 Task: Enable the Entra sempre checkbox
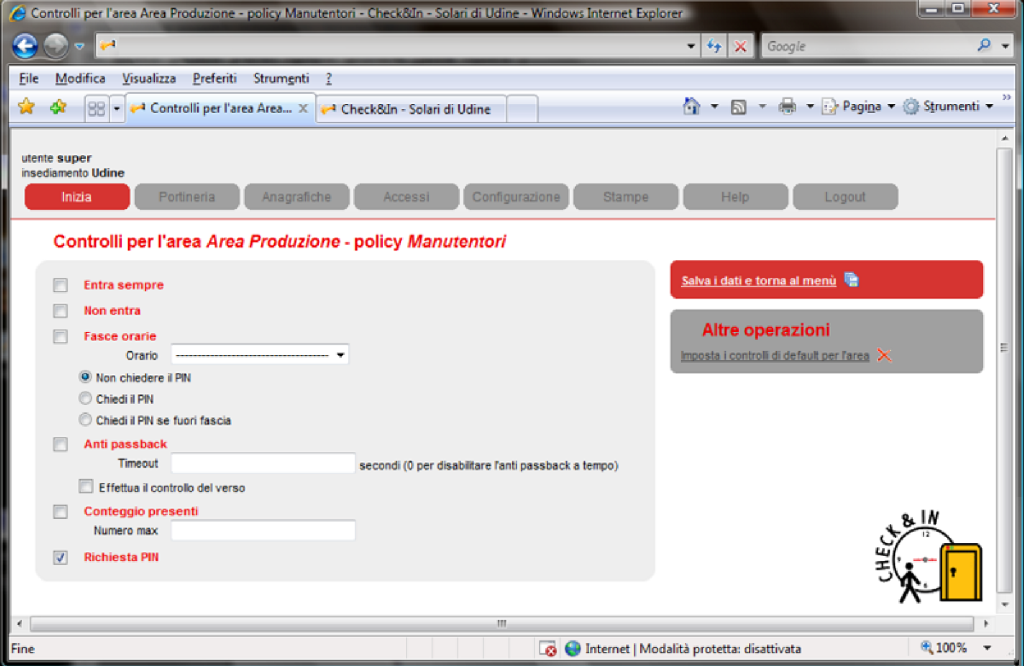[x=60, y=285]
